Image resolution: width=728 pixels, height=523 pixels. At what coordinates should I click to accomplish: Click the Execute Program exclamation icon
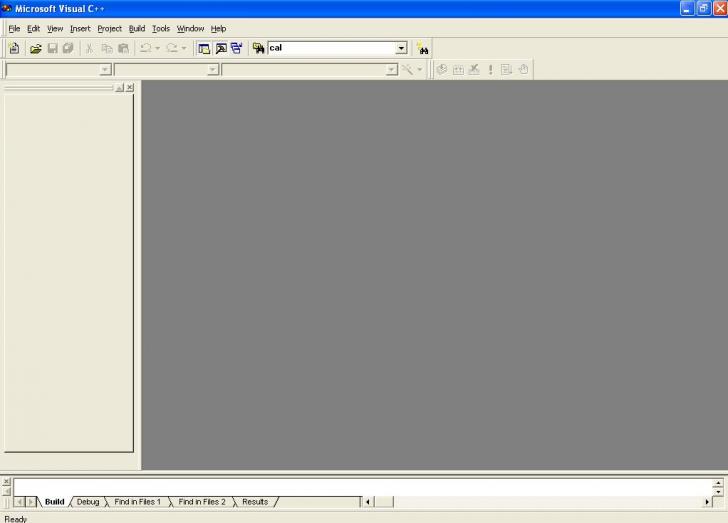[490, 70]
